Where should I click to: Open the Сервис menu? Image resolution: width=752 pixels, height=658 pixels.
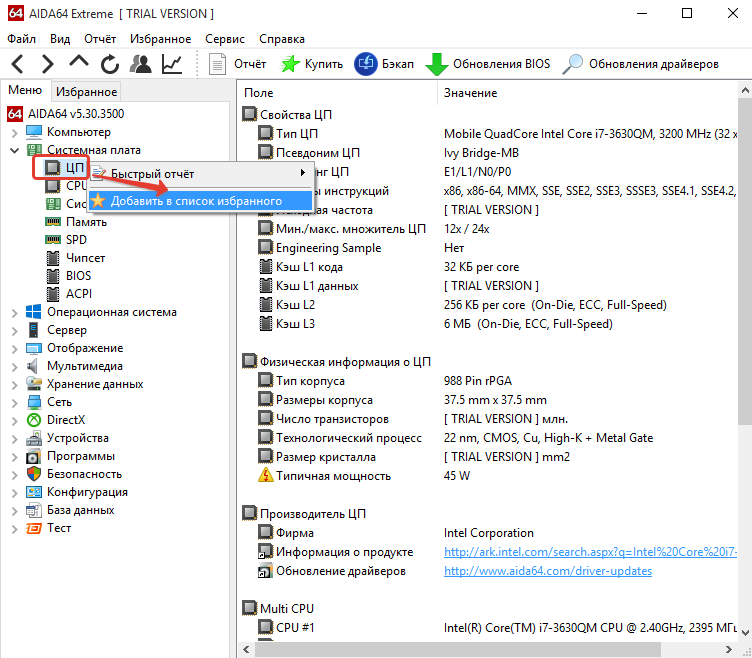[225, 39]
